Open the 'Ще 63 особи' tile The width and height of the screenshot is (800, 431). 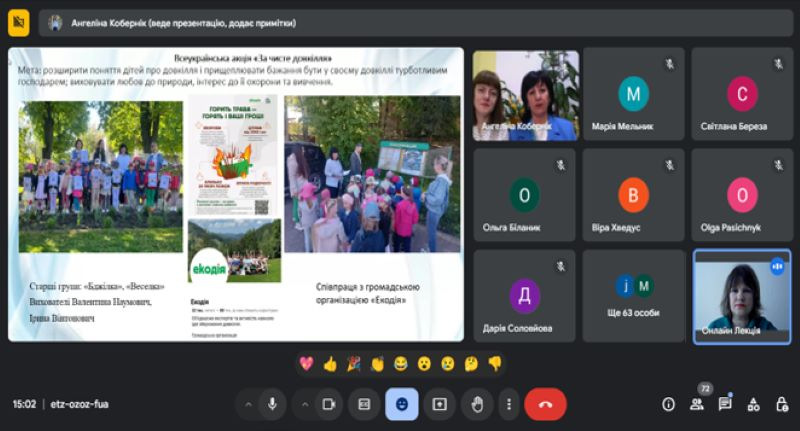coord(633,296)
